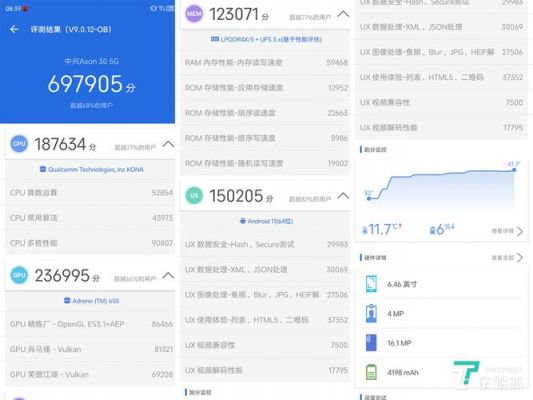Screen dimensions: 533x400
Task: Select GPU 精炼厂 - OpenGL ES3.1+AEP row
Action: [90, 324]
